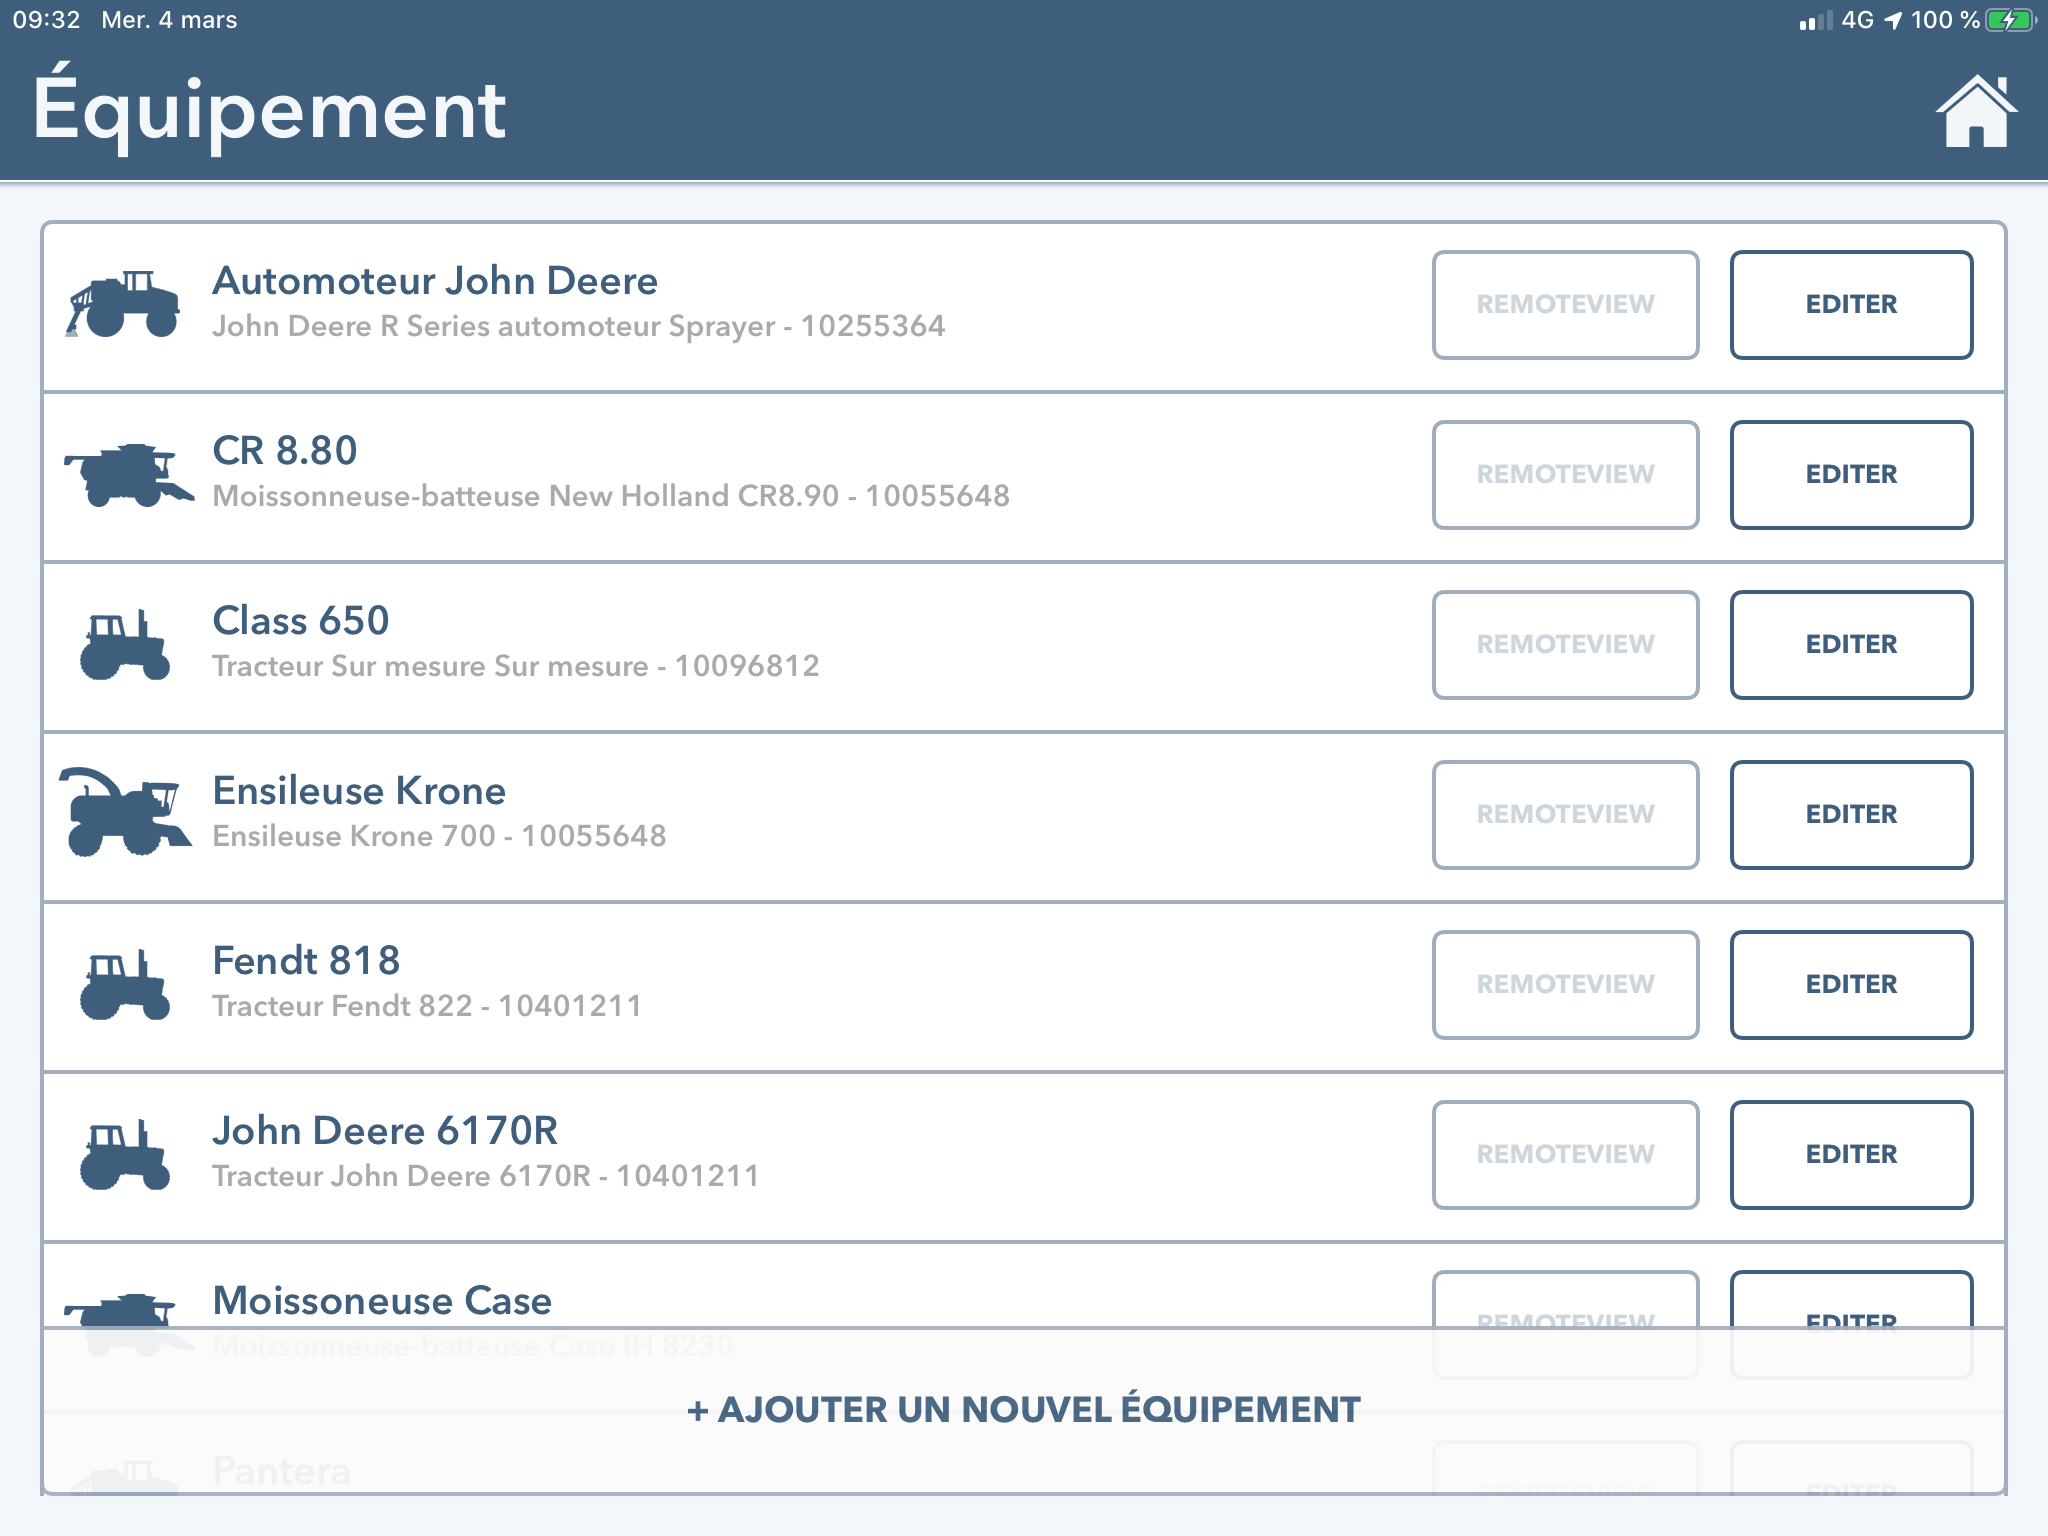This screenshot has width=2048, height=1536.
Task: Edit the John Deere 6170R tractor
Action: pos(1851,1154)
